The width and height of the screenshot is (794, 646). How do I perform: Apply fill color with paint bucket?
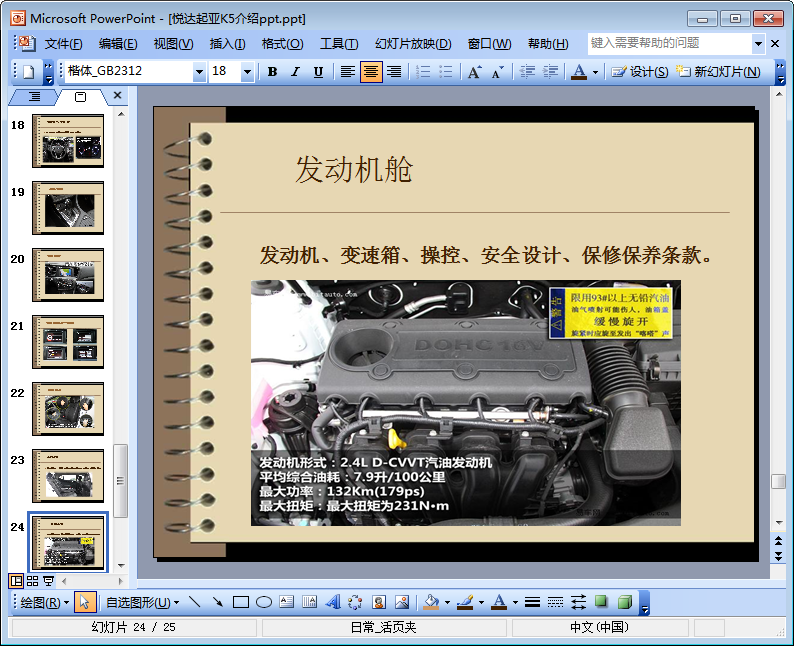(431, 602)
